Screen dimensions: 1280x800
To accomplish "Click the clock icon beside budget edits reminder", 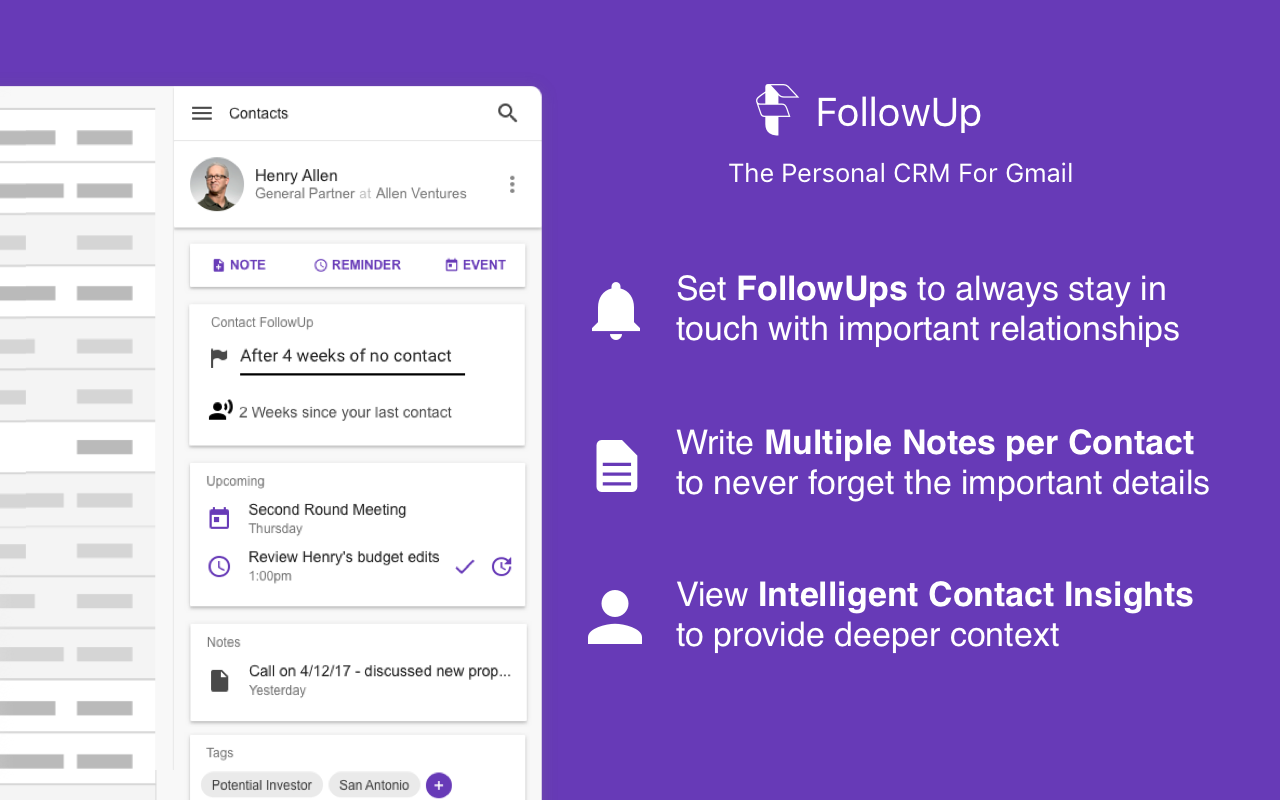I will [x=219, y=567].
